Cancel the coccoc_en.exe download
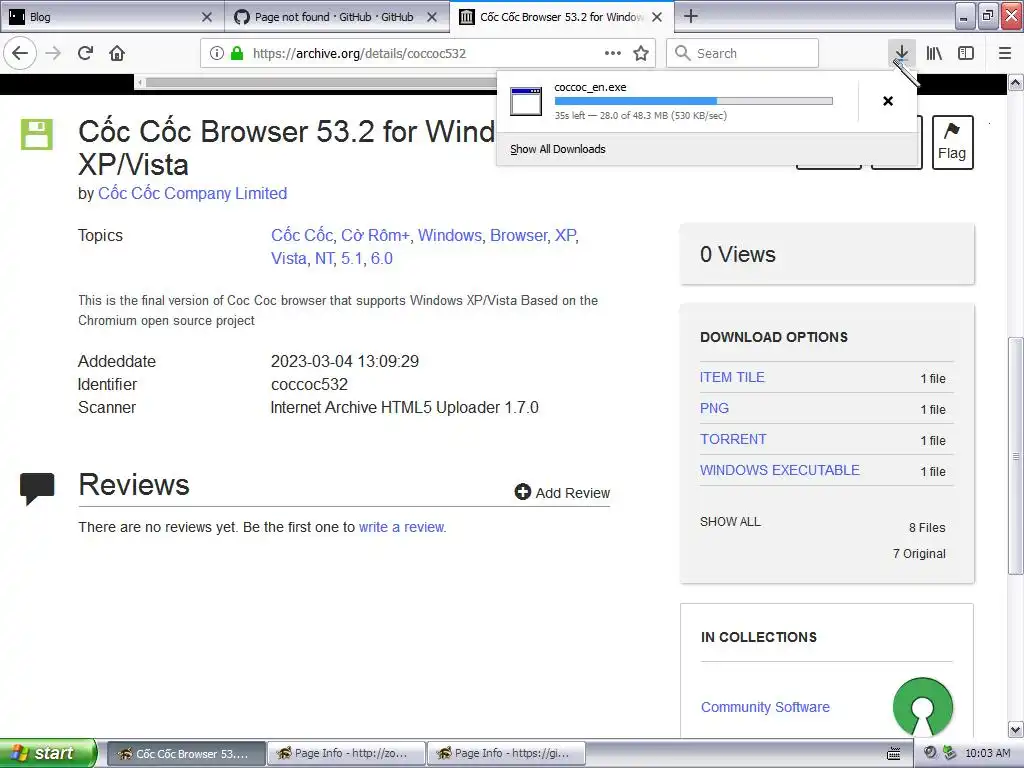Screen dimensions: 1024x768 coord(888,101)
